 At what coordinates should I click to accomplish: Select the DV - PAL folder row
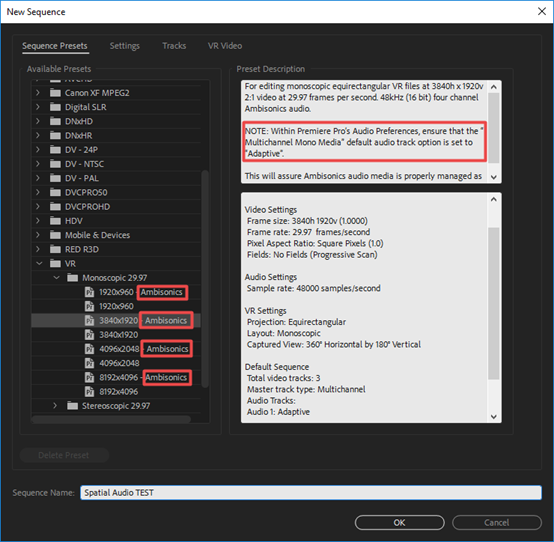point(116,178)
